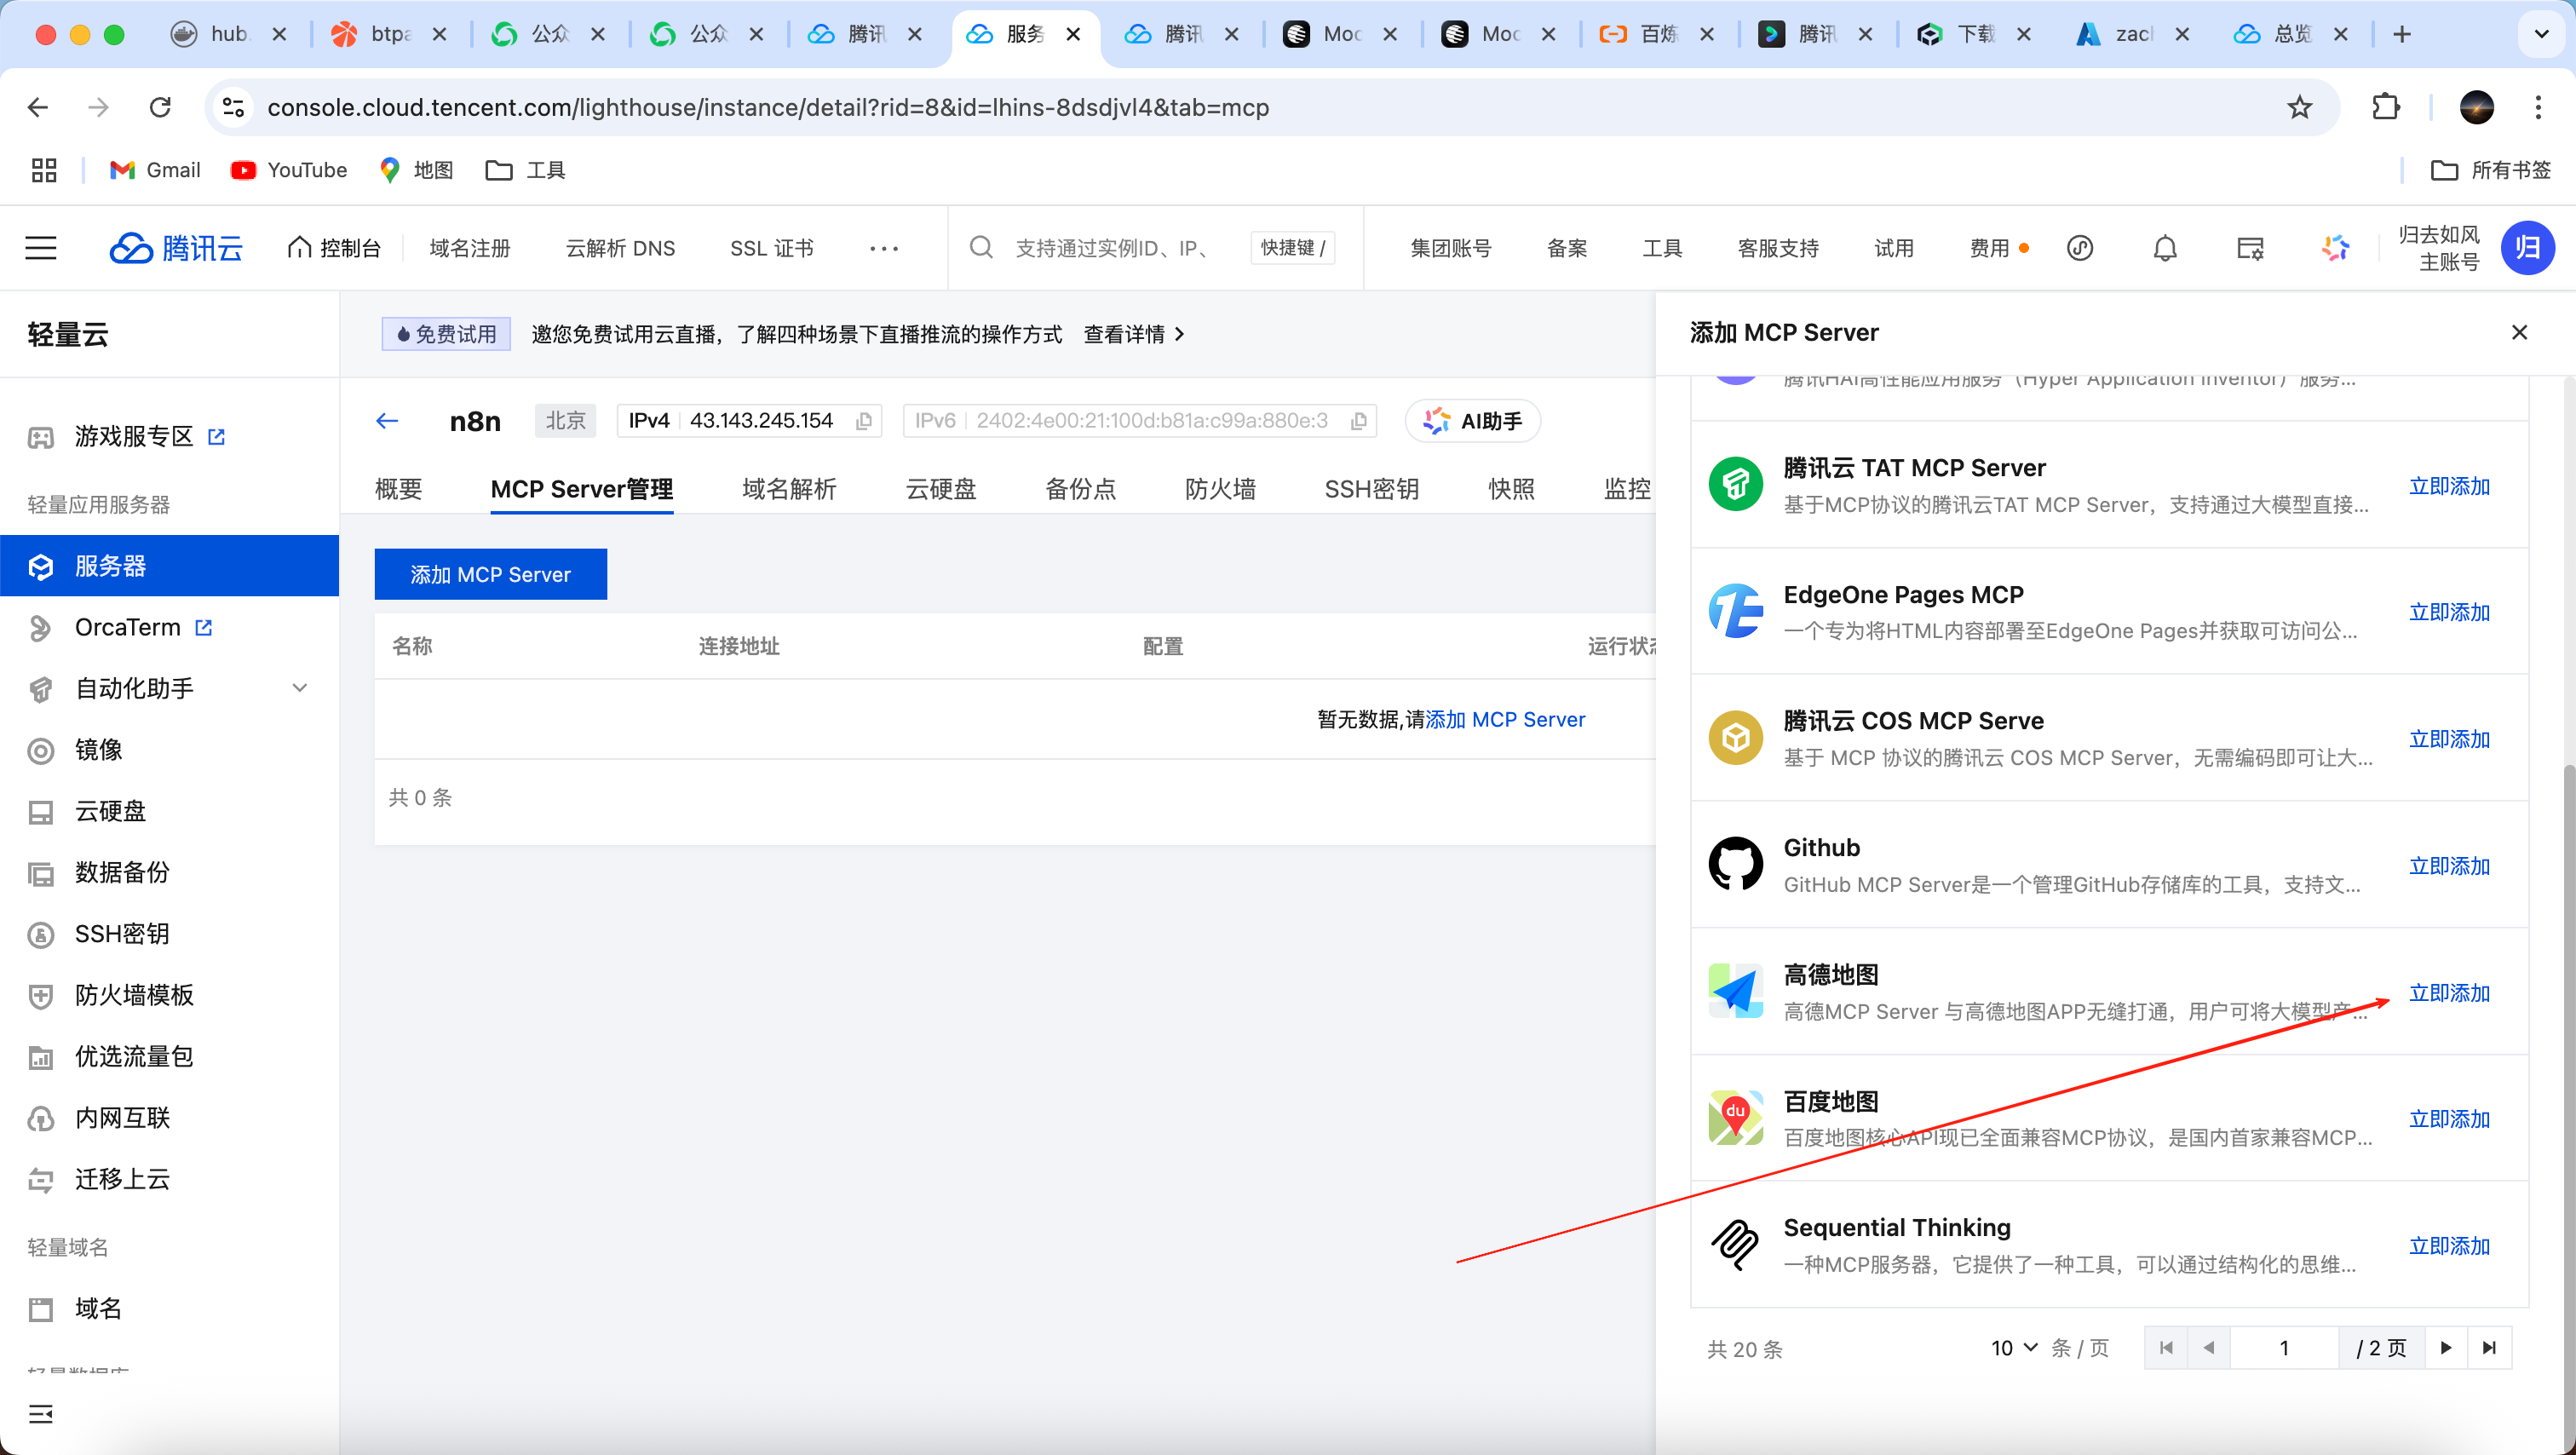
Task: Switch to the 快照 tab
Action: click(x=1512, y=489)
